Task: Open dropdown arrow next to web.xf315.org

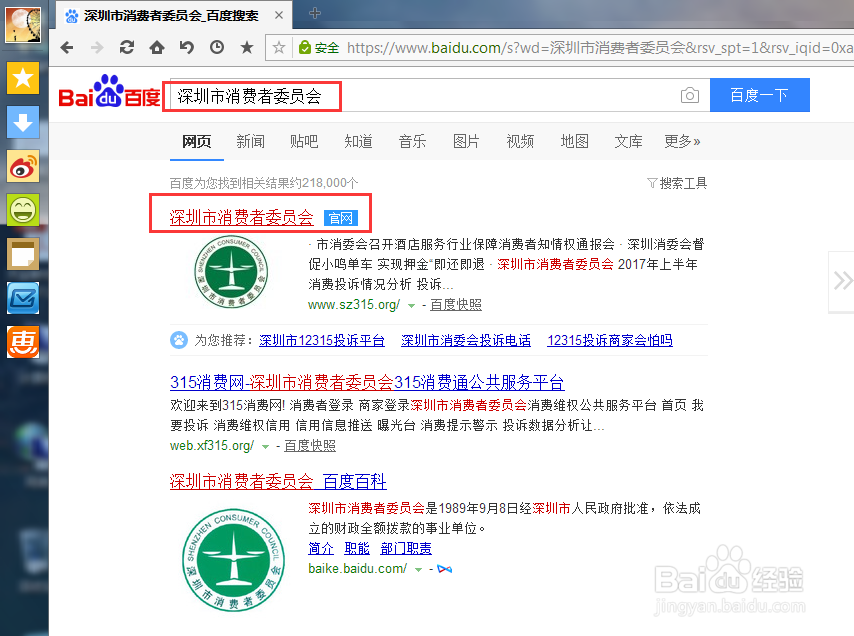Action: coord(265,447)
